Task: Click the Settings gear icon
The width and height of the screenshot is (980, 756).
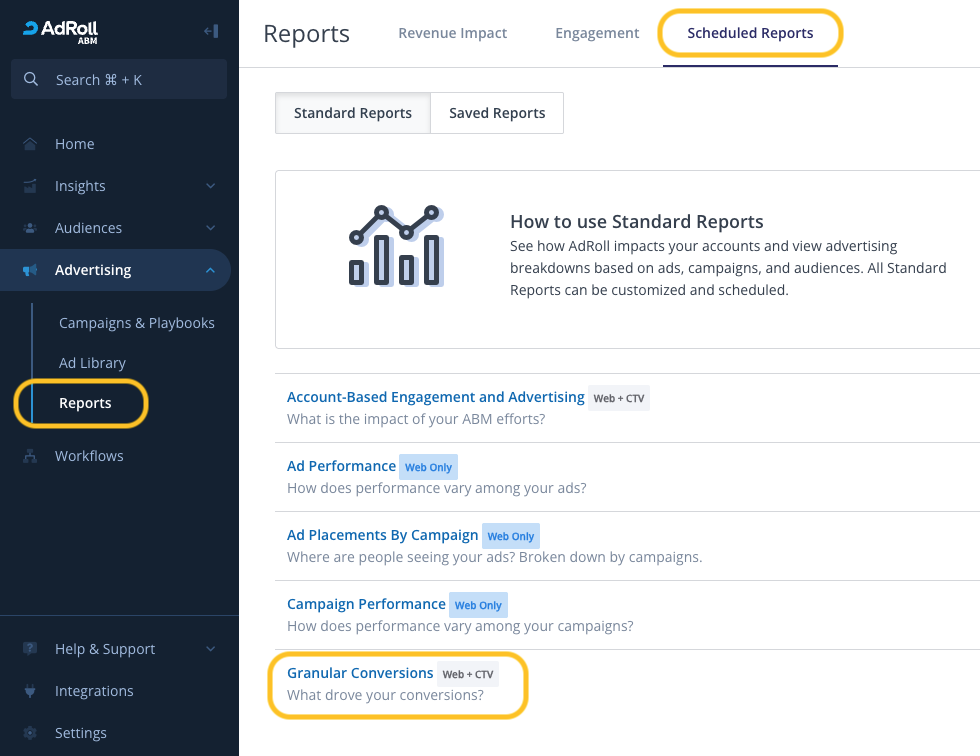Action: click(x=31, y=733)
